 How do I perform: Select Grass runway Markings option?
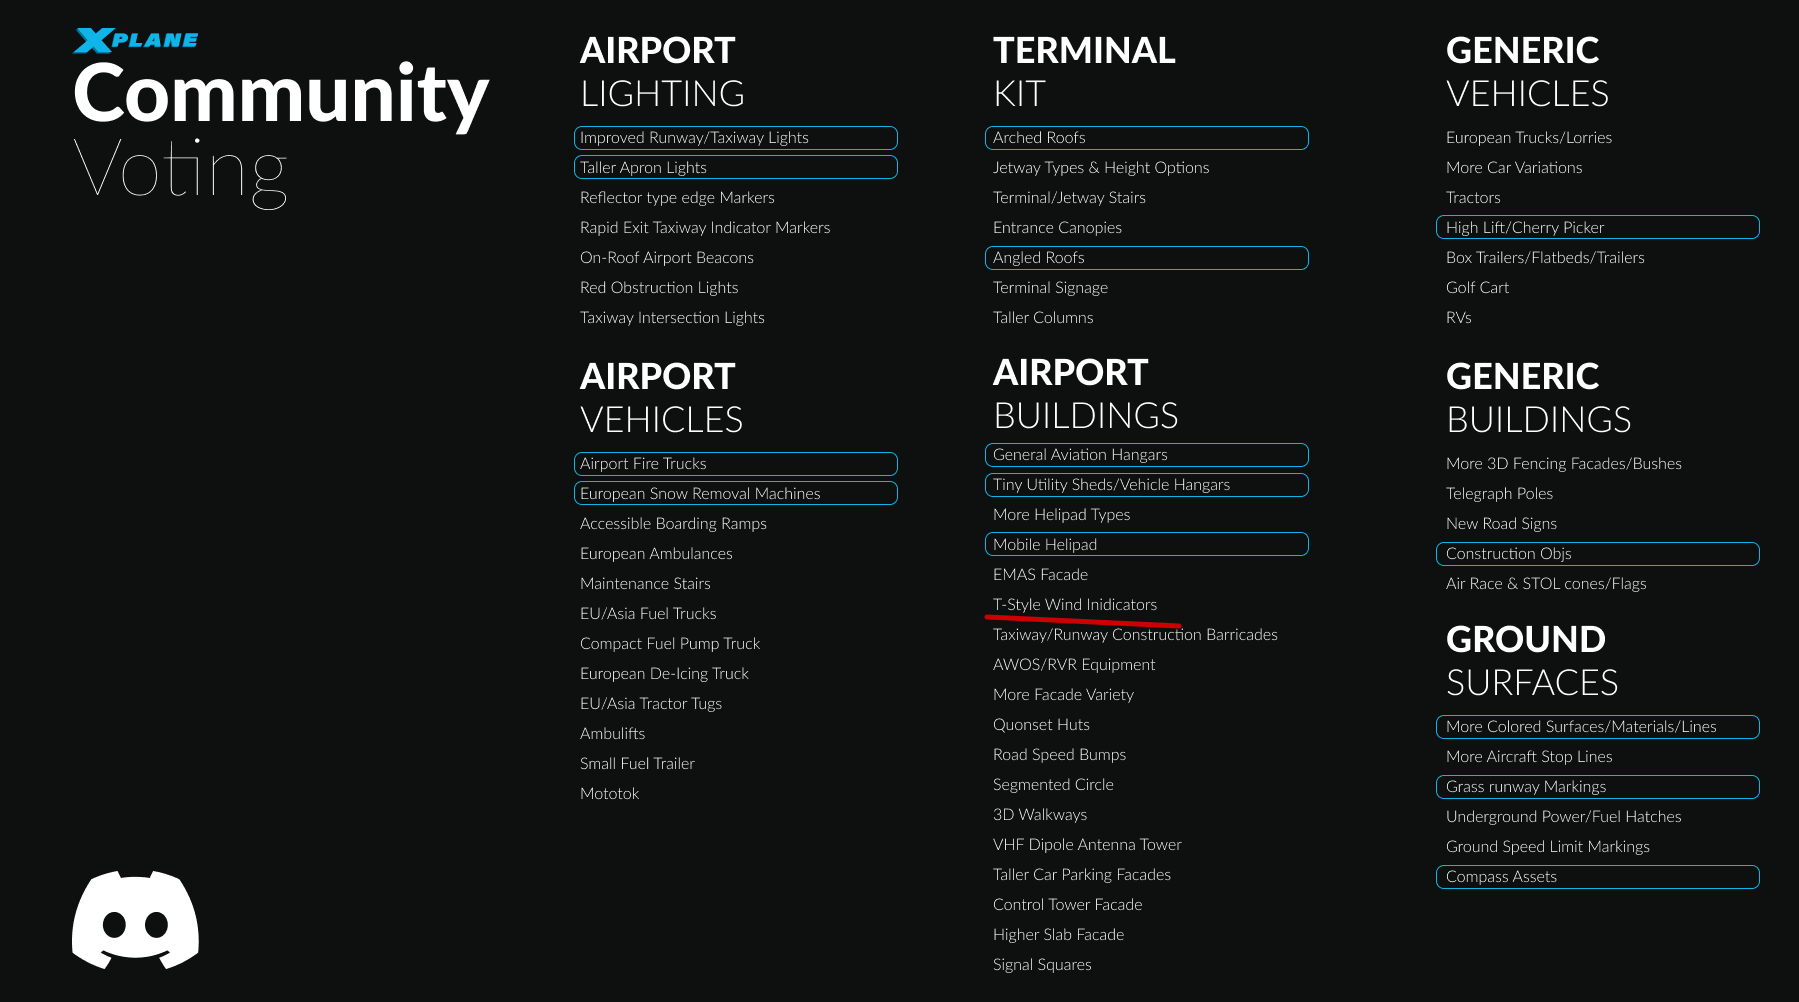click(x=1597, y=787)
